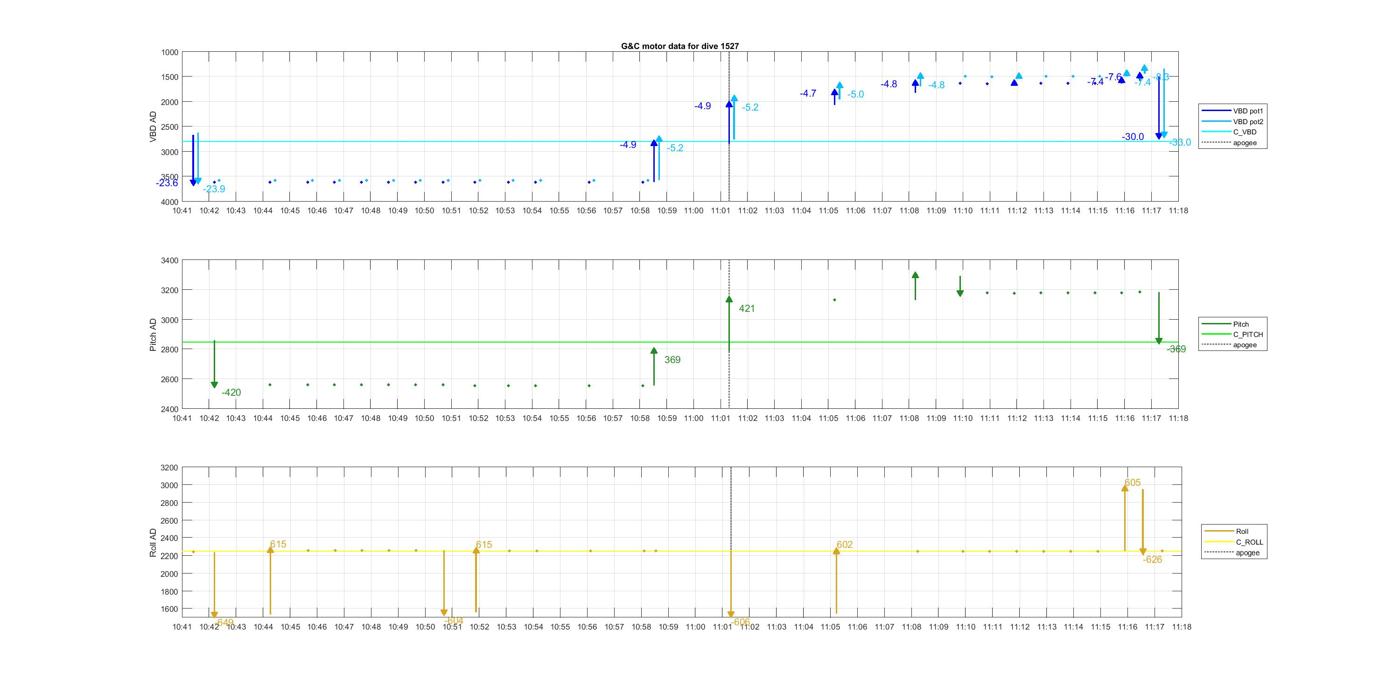The height and width of the screenshot is (693, 1400).
Task: Click the '369' label near 10:58 in Pitch plot
Action: pos(672,360)
